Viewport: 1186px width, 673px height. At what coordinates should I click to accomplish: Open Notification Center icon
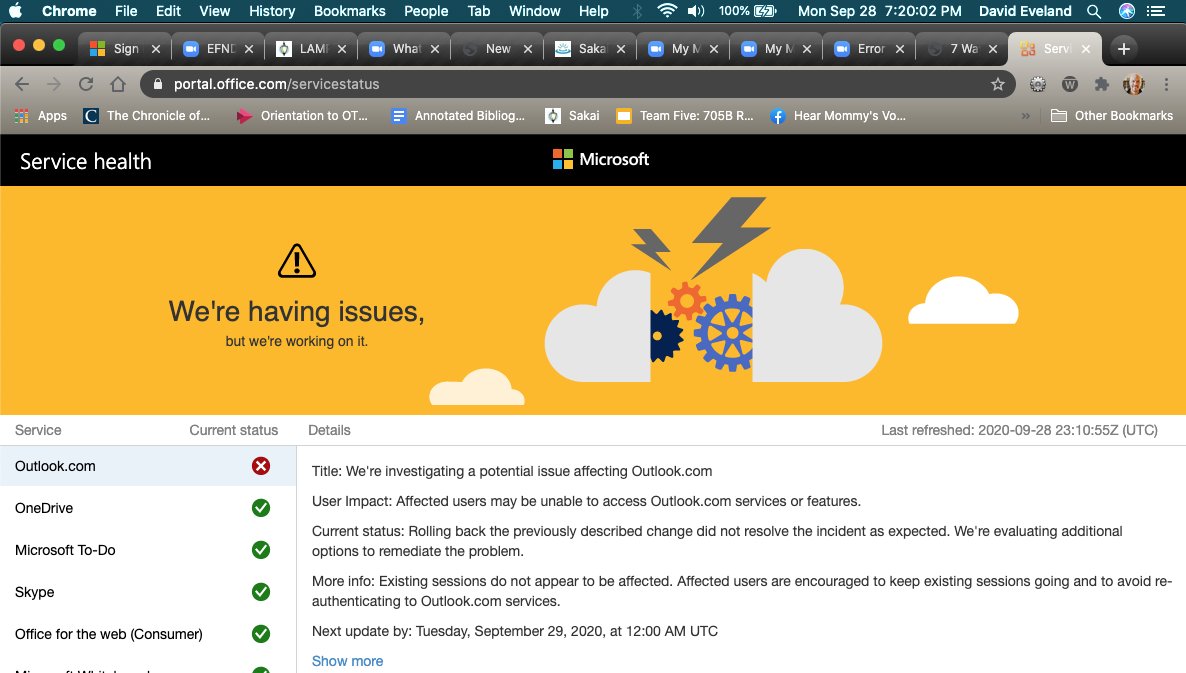[x=1156, y=11]
